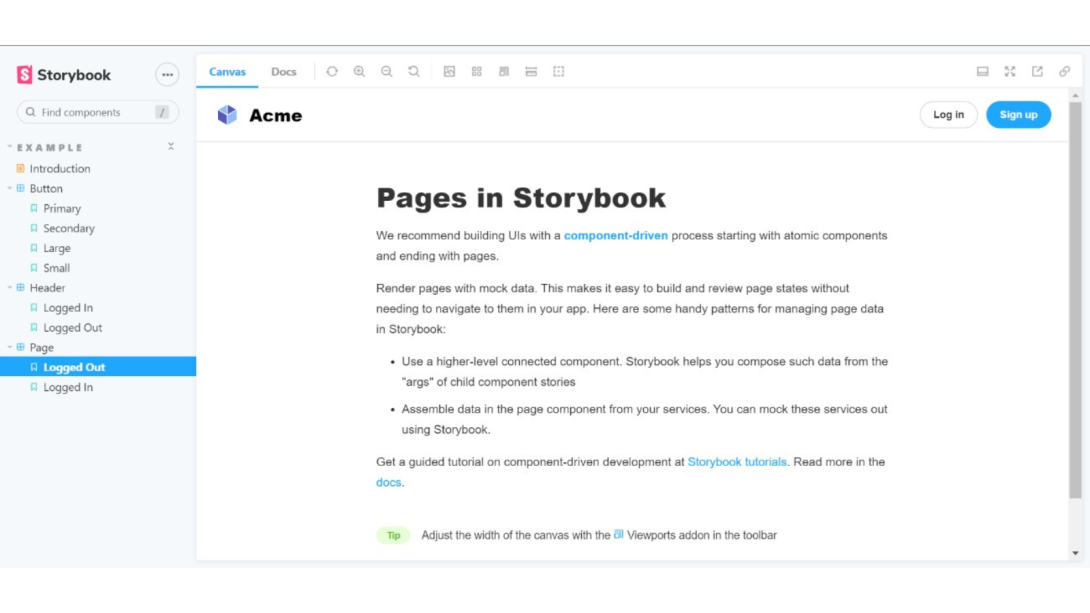Go full screen with the toolbar icon
The height and width of the screenshot is (613, 1090).
click(1010, 72)
